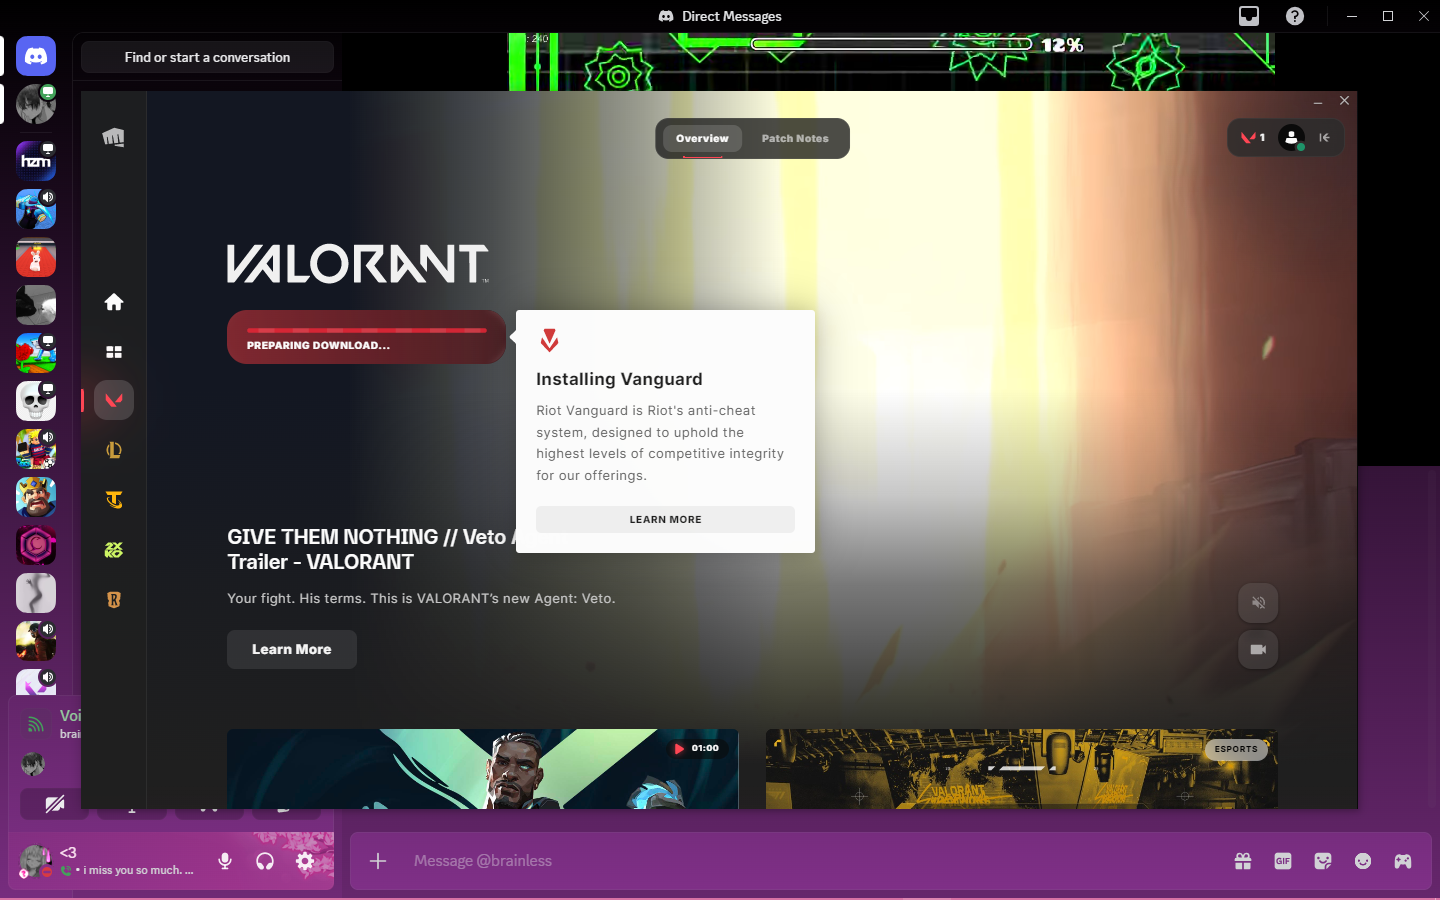Toggle Discord microphone mute
Image resolution: width=1440 pixels, height=900 pixels.
(x=225, y=861)
